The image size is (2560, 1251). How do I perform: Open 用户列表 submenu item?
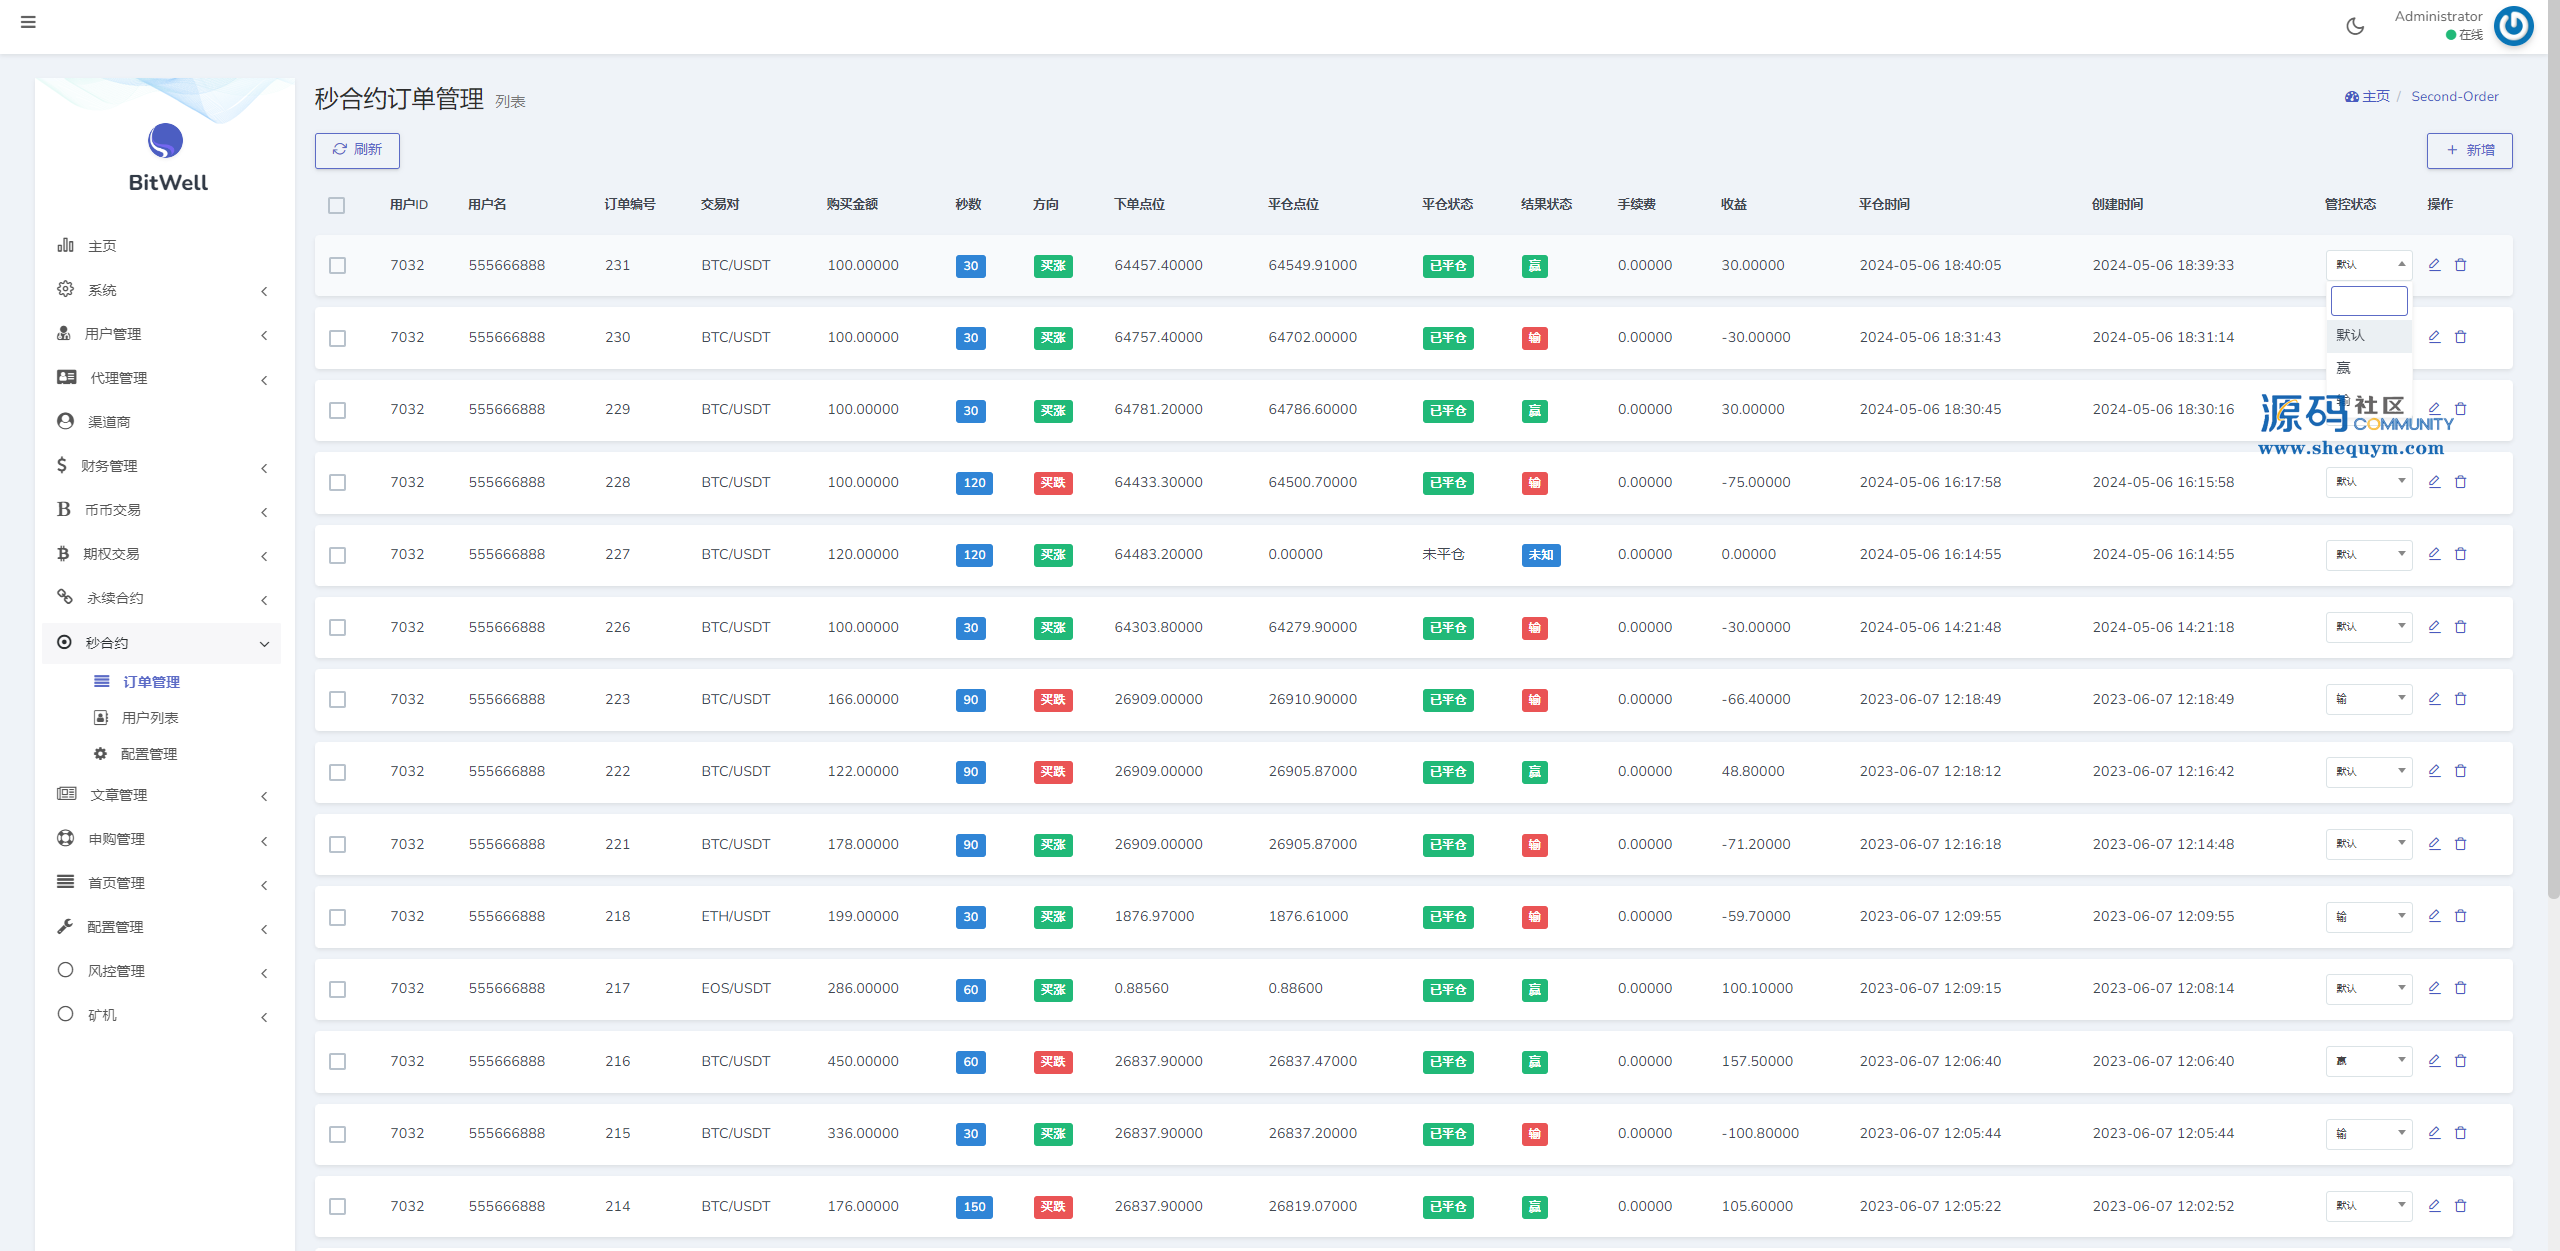(150, 718)
